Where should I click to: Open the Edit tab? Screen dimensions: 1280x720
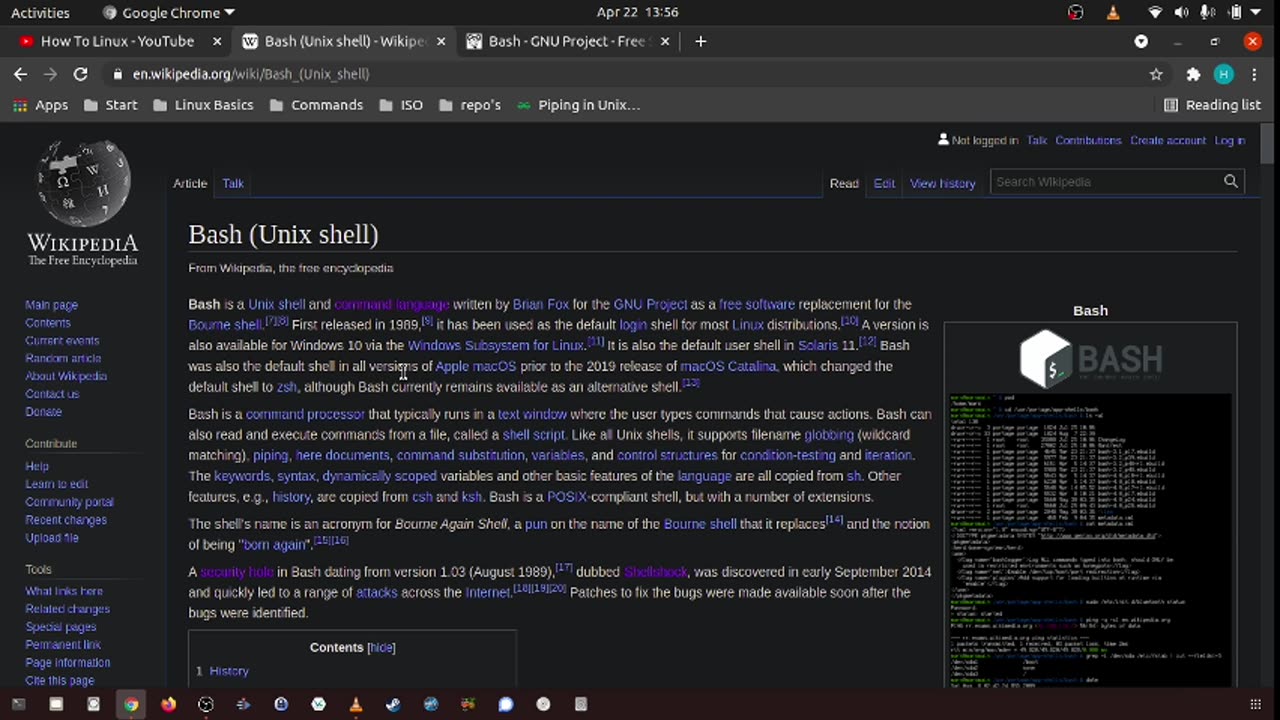click(x=884, y=183)
